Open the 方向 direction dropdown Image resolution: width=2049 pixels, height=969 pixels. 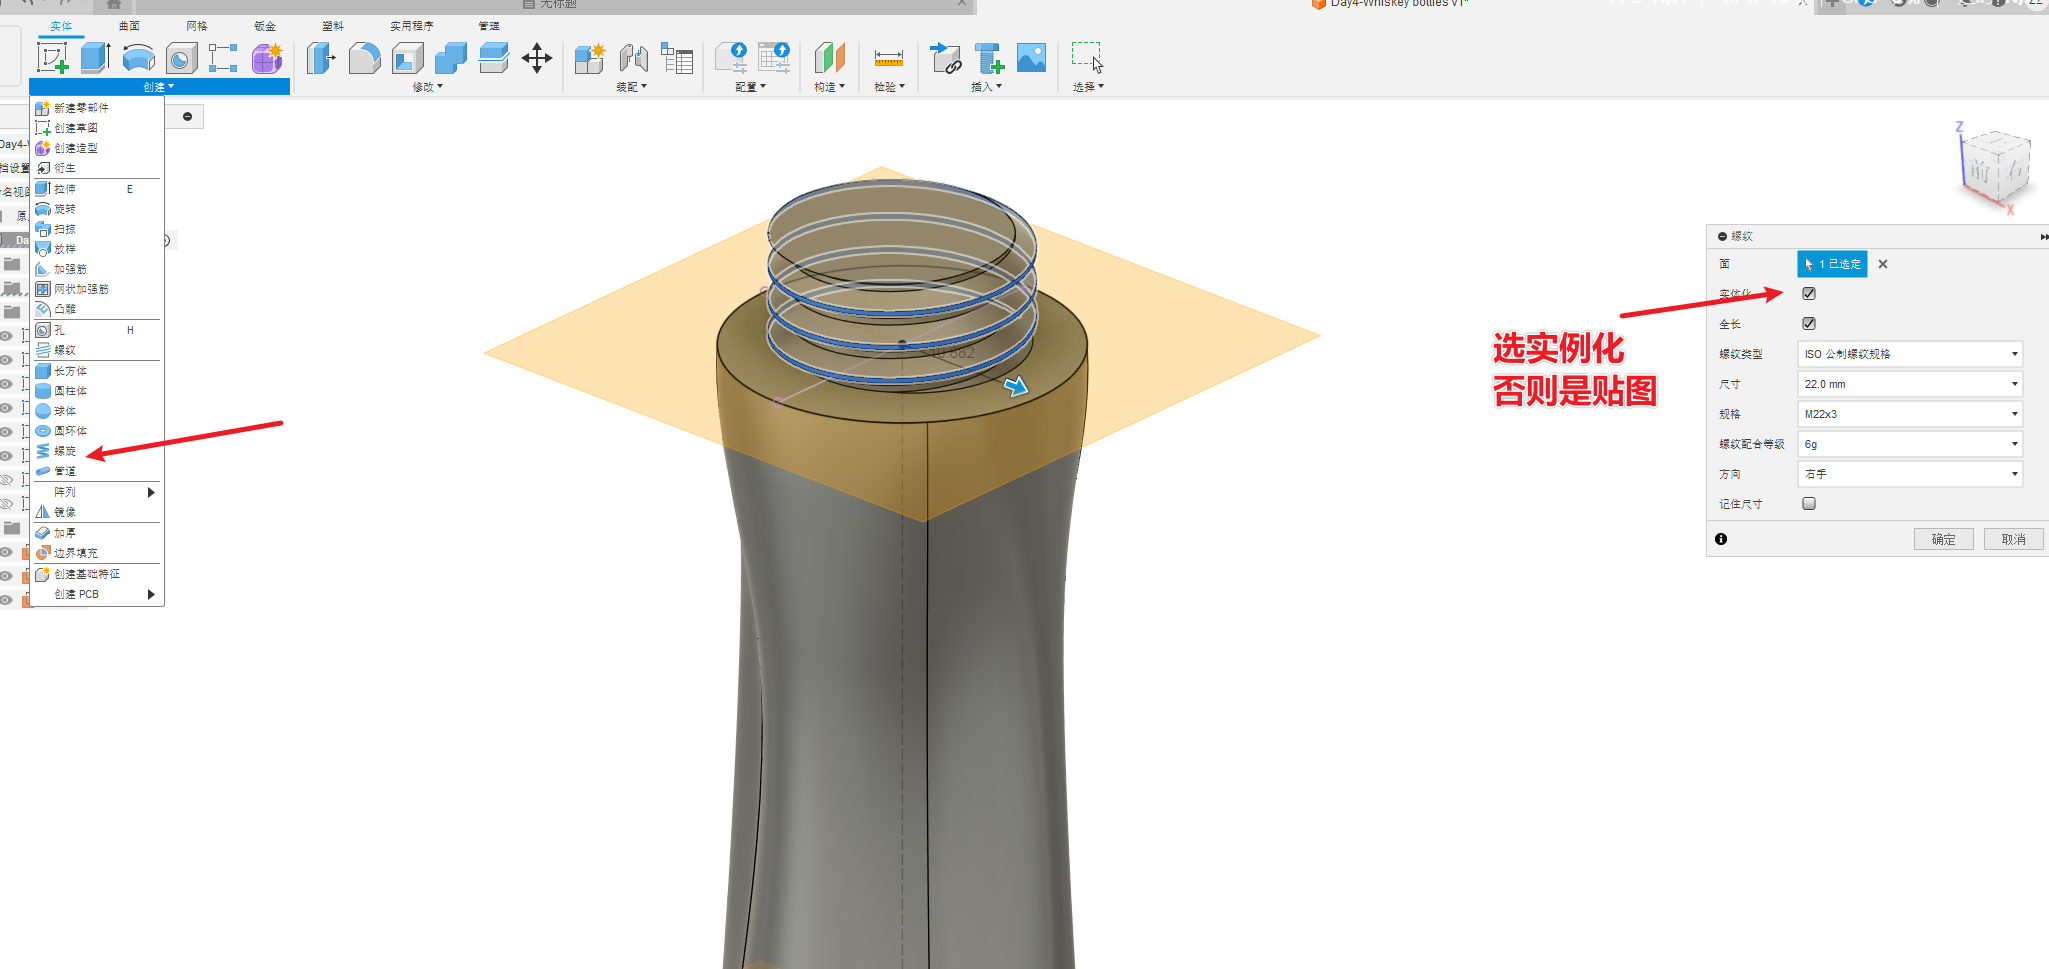(1909, 474)
